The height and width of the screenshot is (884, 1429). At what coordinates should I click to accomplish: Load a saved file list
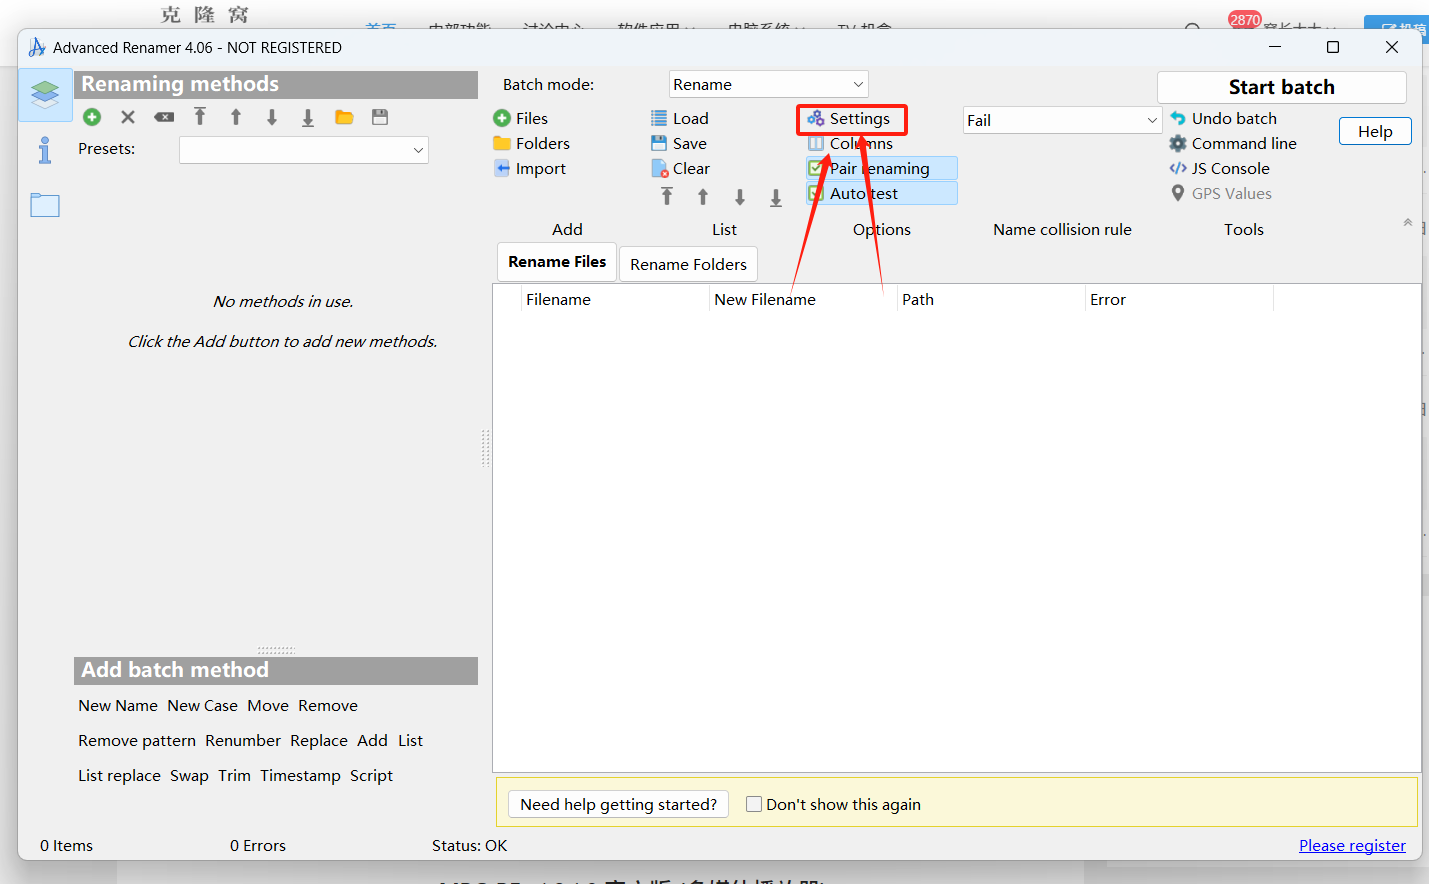pyautogui.click(x=680, y=118)
